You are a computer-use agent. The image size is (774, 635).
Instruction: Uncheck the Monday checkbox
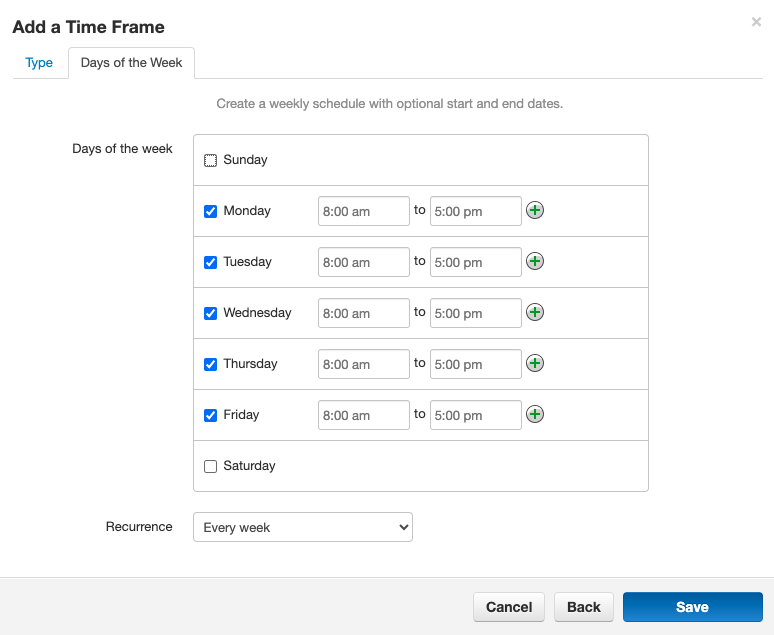pyautogui.click(x=210, y=211)
